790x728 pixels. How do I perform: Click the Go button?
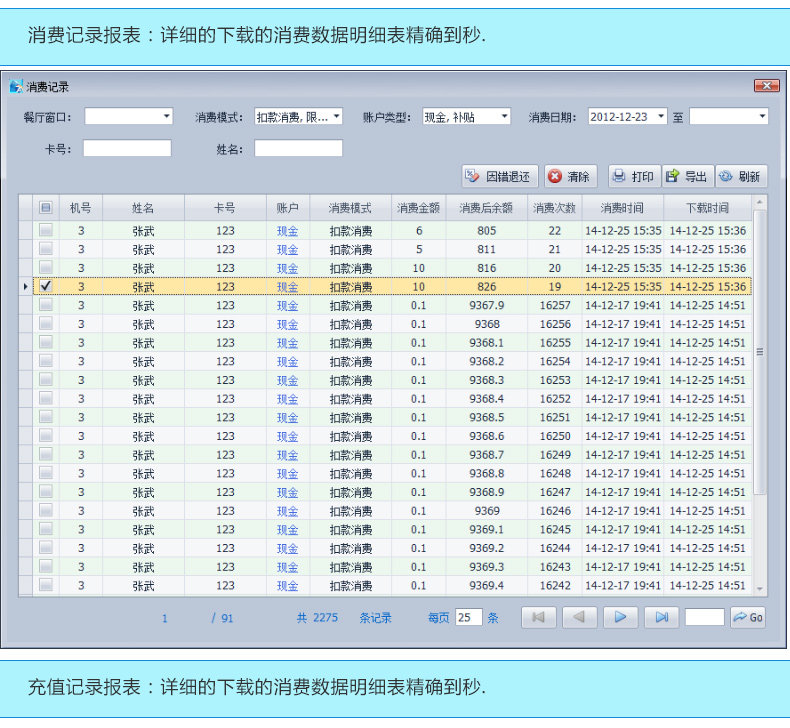point(748,617)
